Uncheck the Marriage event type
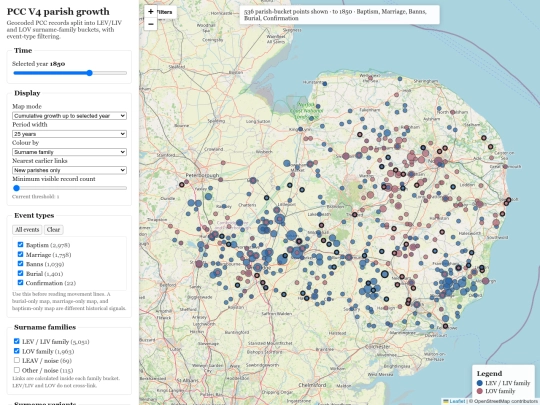The width and height of the screenshot is (540, 405). point(20,254)
